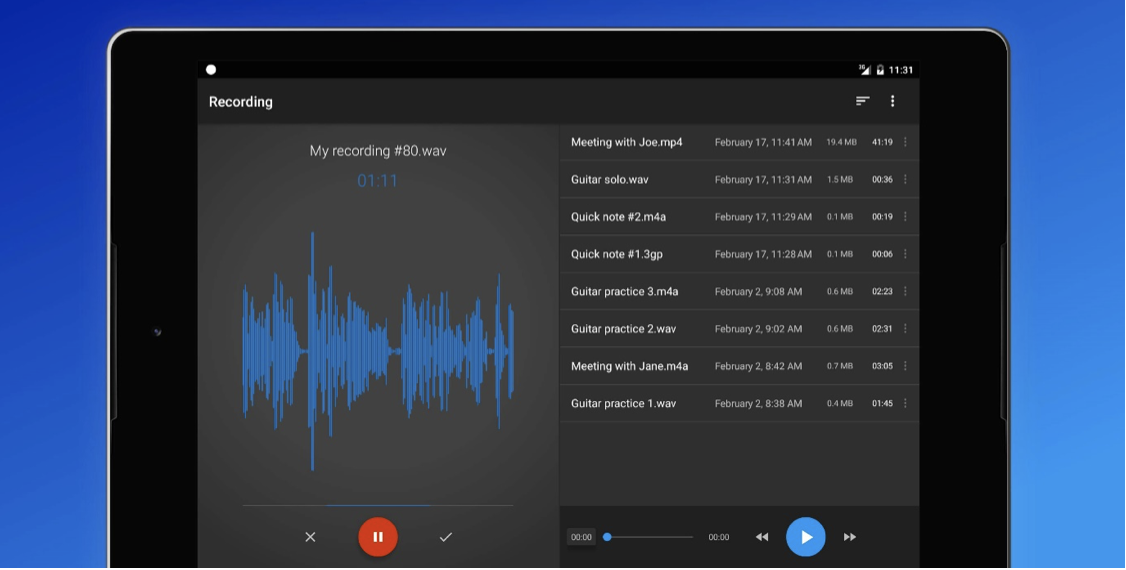Click the February 17, 11:41 AM date

[x=763, y=142]
